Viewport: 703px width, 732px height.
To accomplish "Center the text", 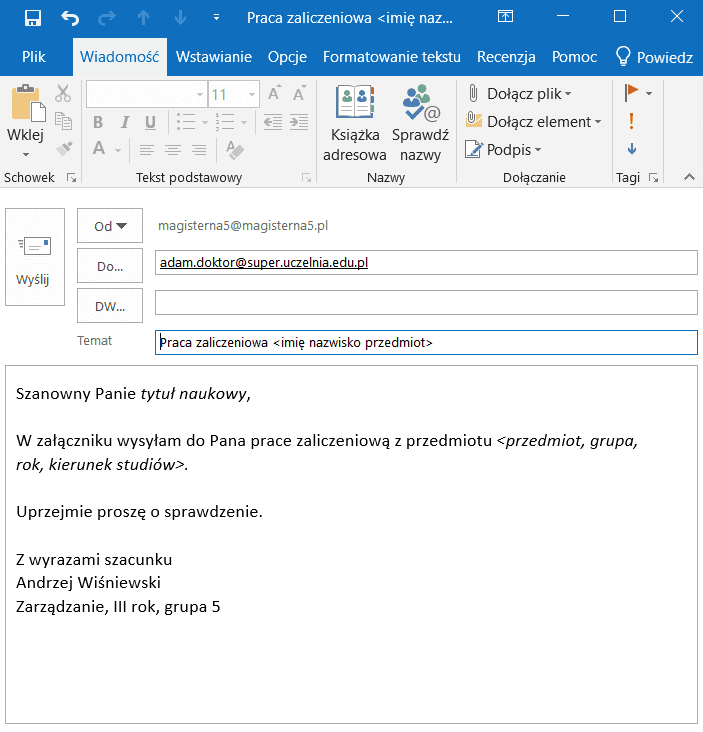I will click(173, 150).
